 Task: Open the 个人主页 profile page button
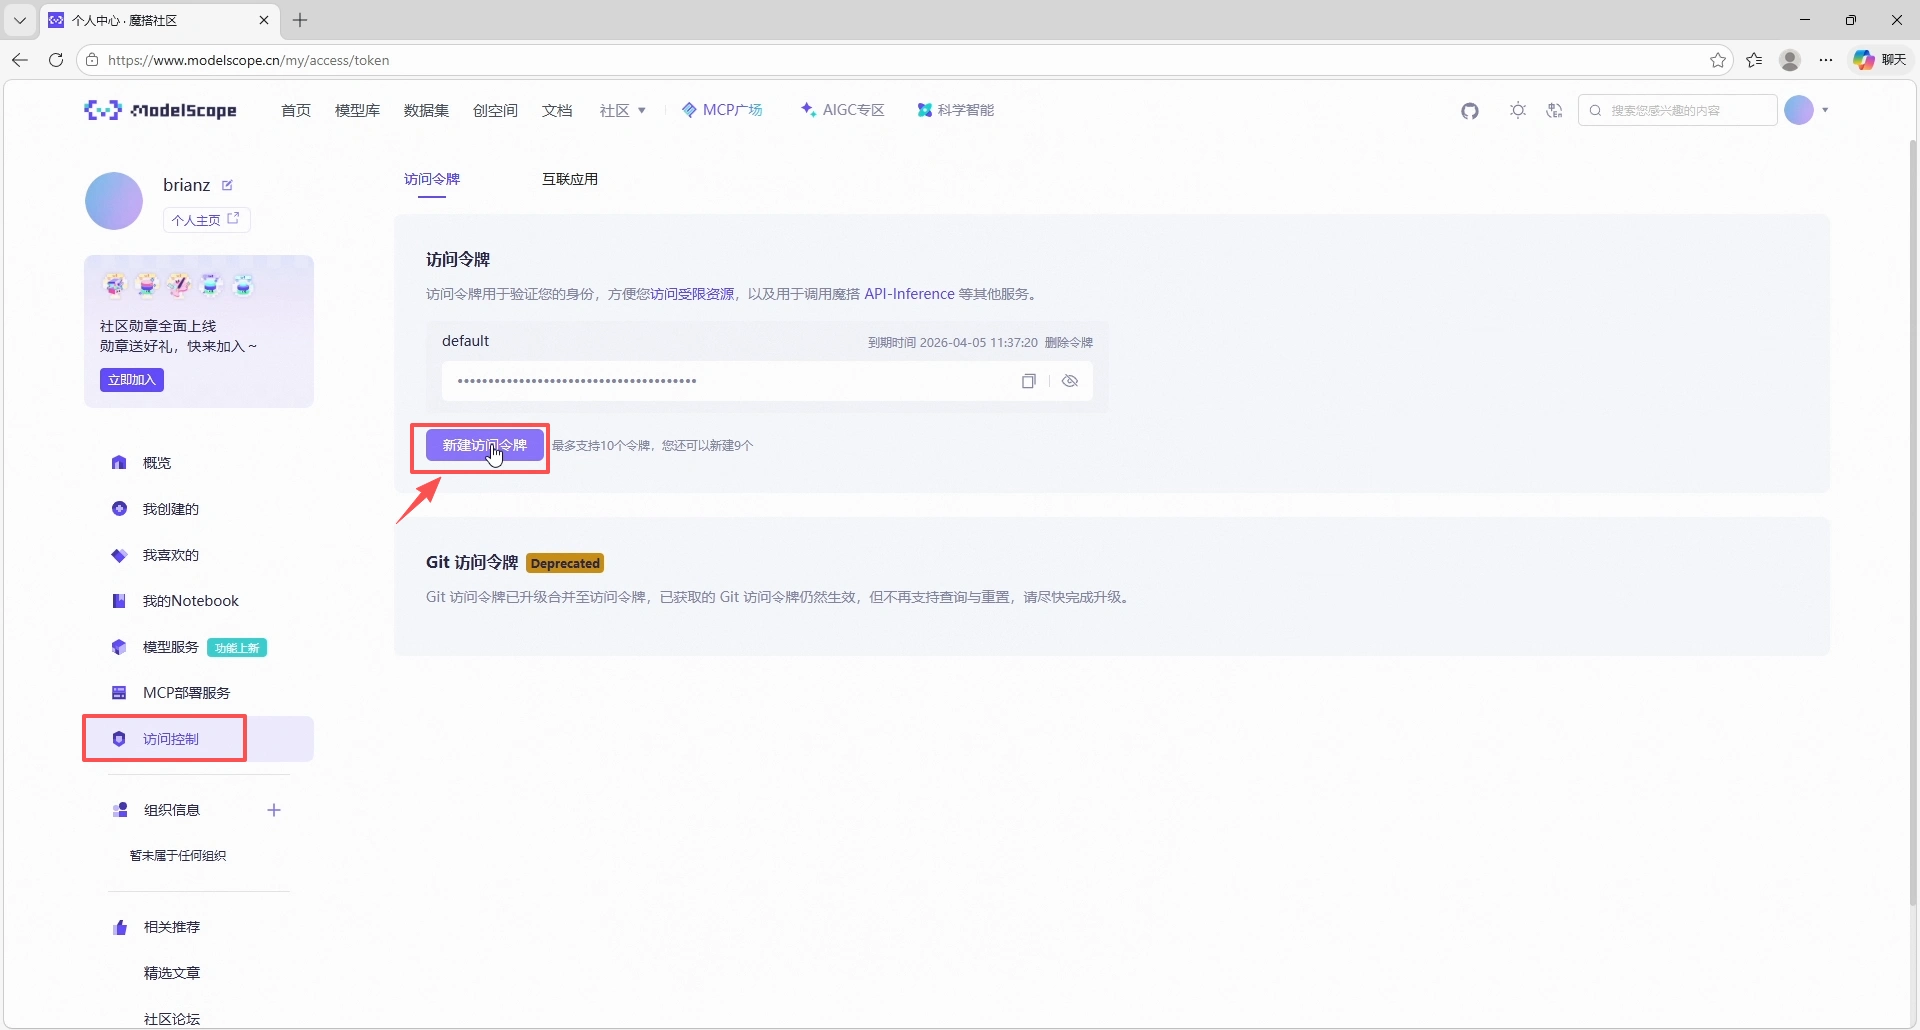coord(207,220)
